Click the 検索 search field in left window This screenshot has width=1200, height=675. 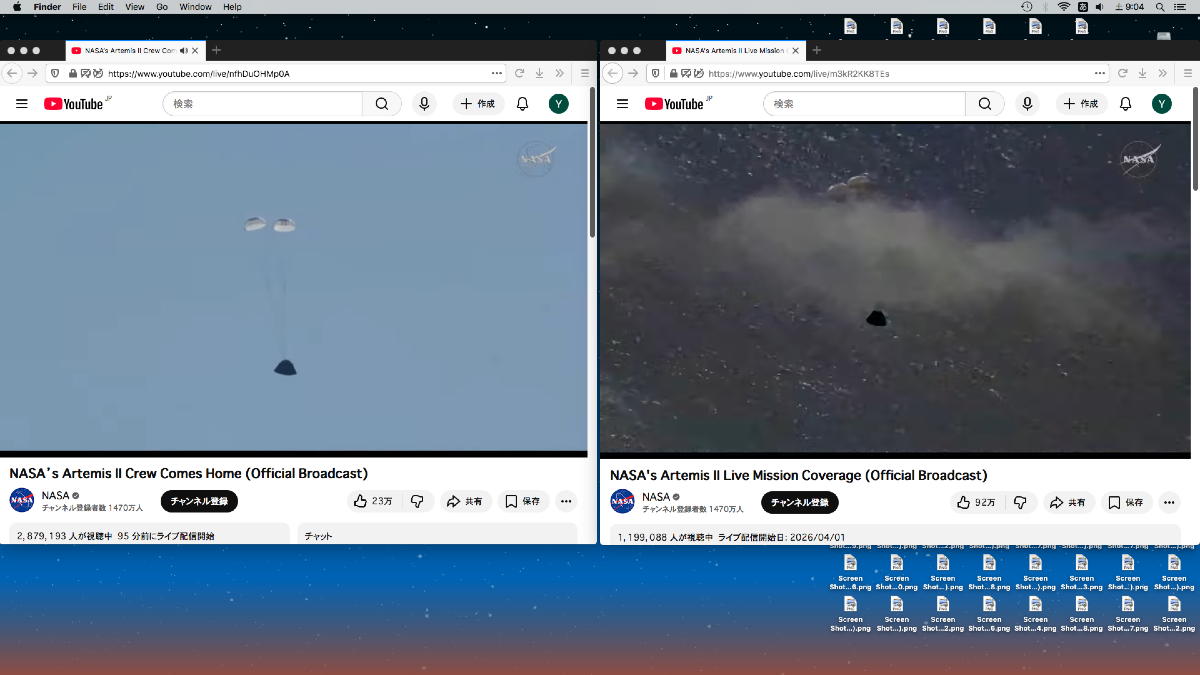click(x=262, y=104)
